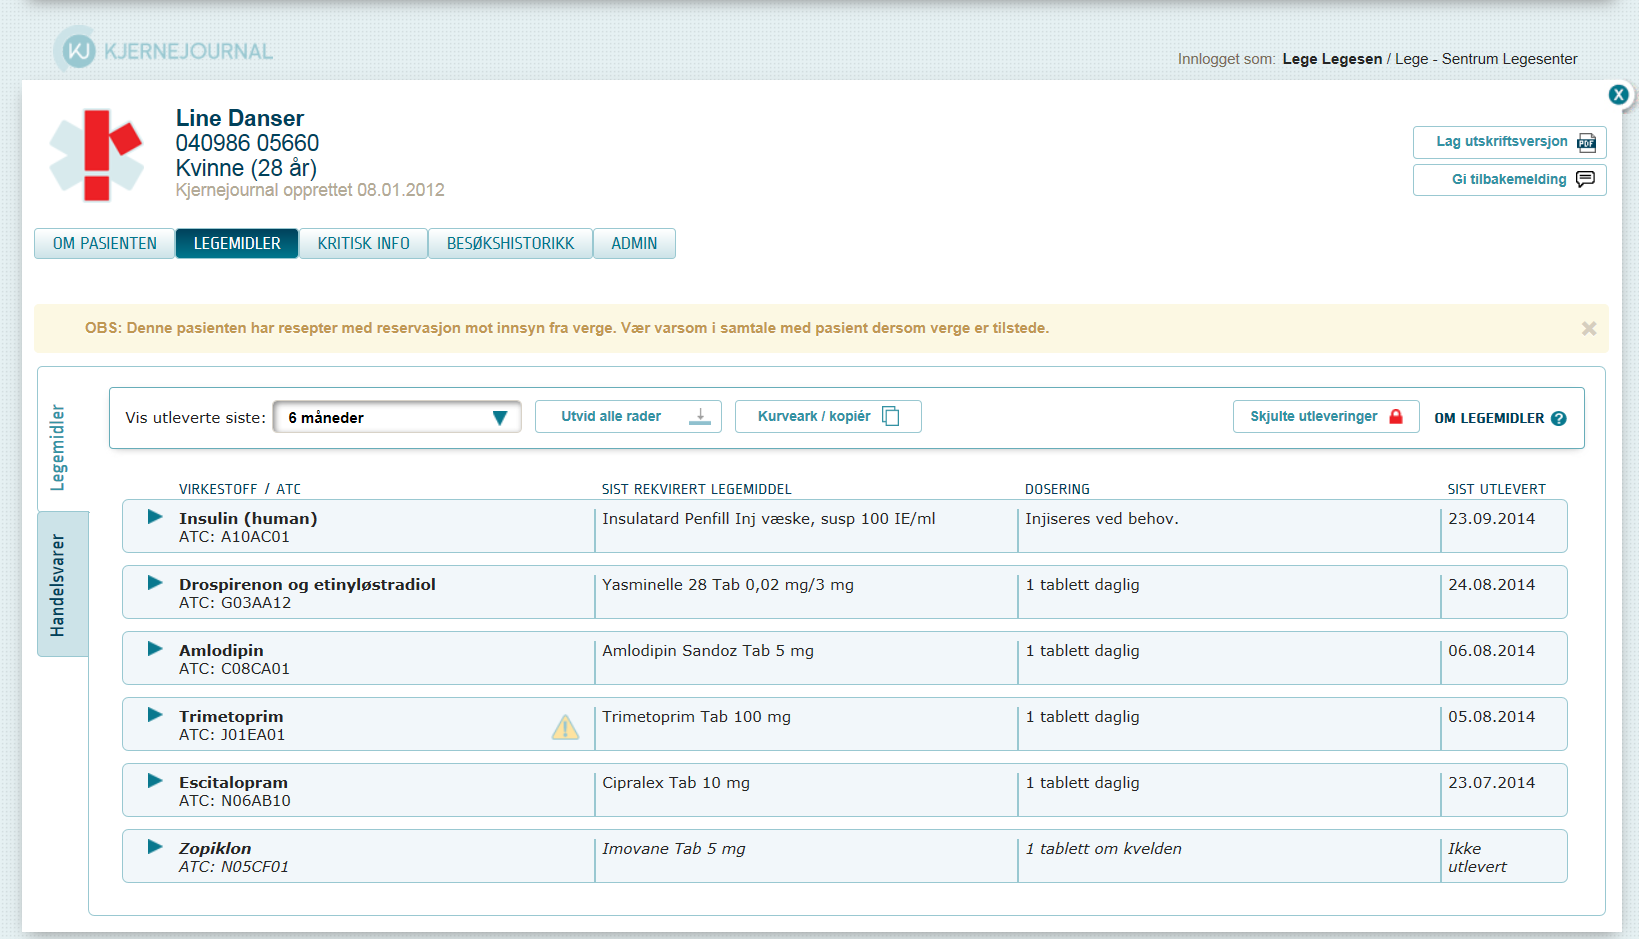Click the ATC: N06AB10 code text
This screenshot has height=939, width=1639.
pyautogui.click(x=235, y=801)
